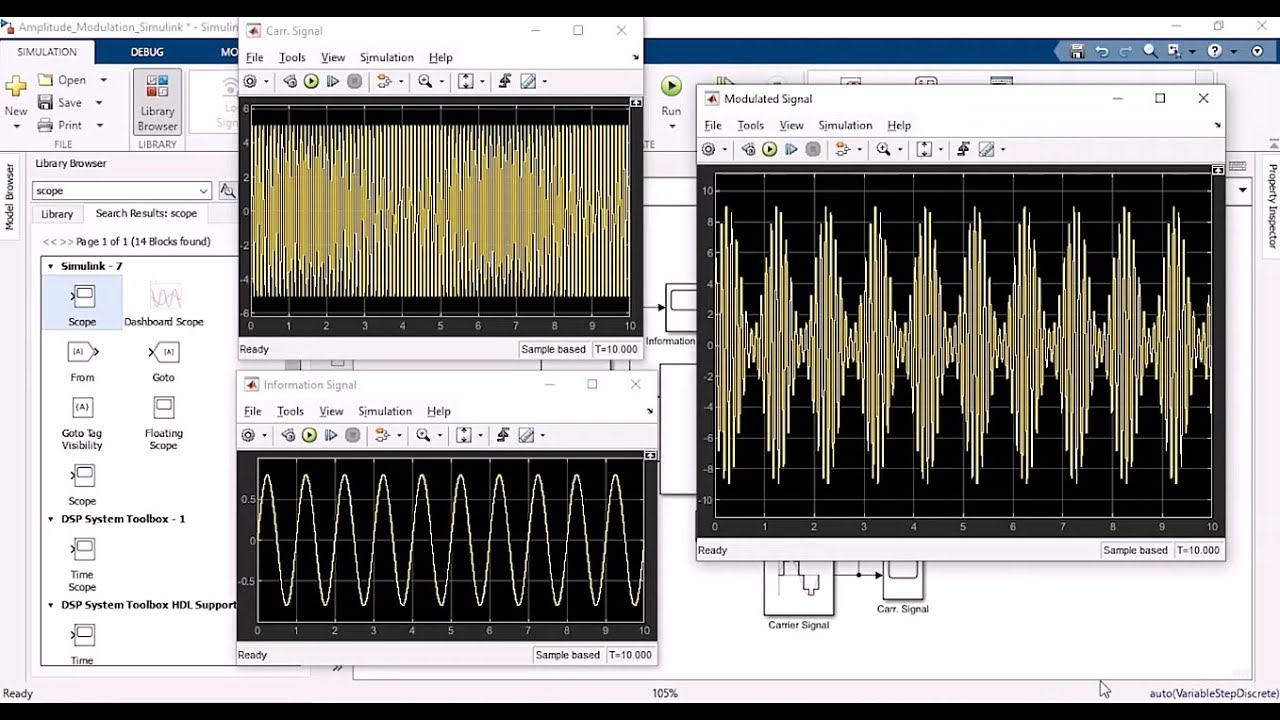The height and width of the screenshot is (720, 1280).
Task: Click Scale axes icon in Modulated Signal scope
Action: pos(924,150)
